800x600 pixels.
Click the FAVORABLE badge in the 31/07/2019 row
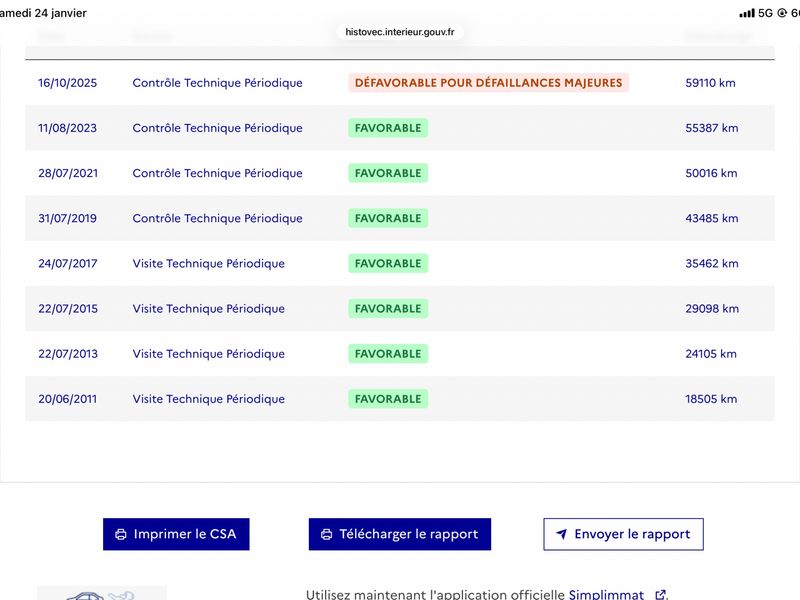click(x=388, y=218)
